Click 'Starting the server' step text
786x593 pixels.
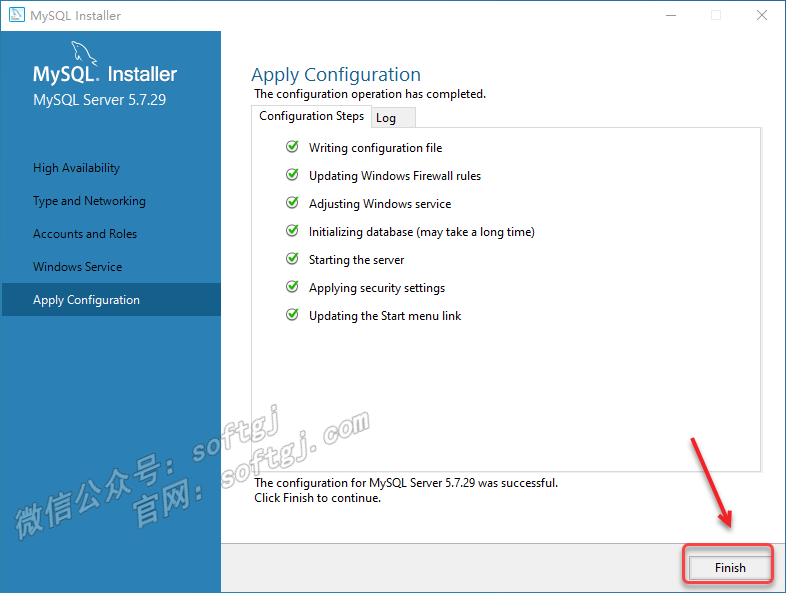coord(356,260)
